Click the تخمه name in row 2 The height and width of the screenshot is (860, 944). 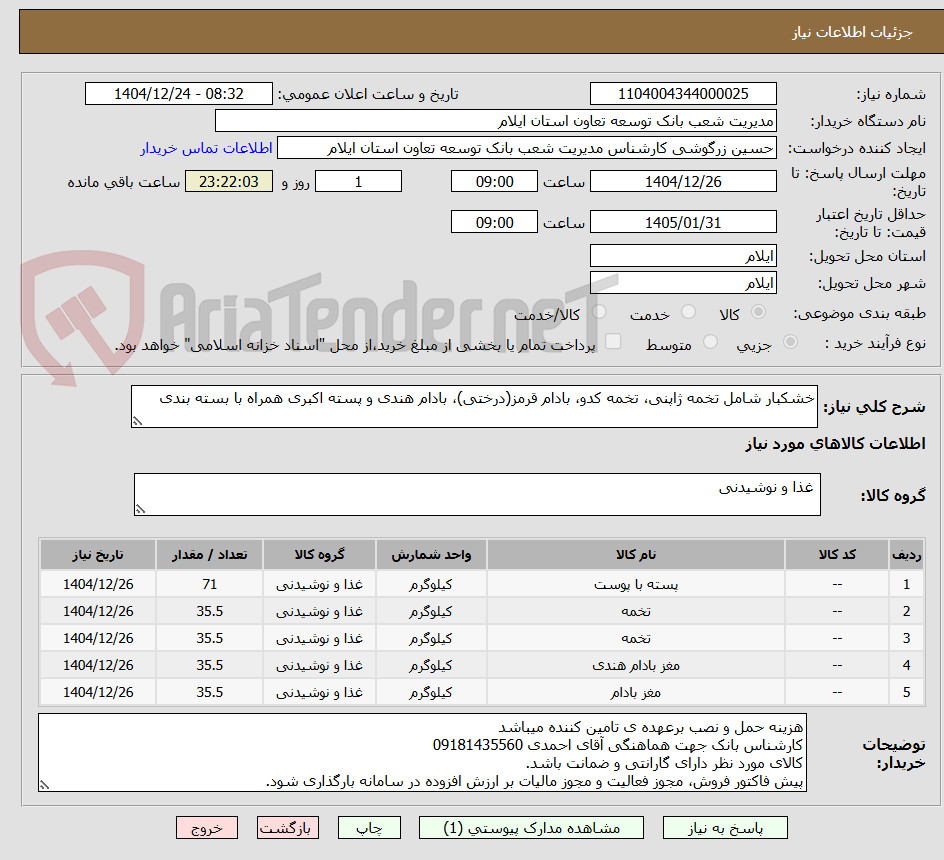[x=636, y=612]
